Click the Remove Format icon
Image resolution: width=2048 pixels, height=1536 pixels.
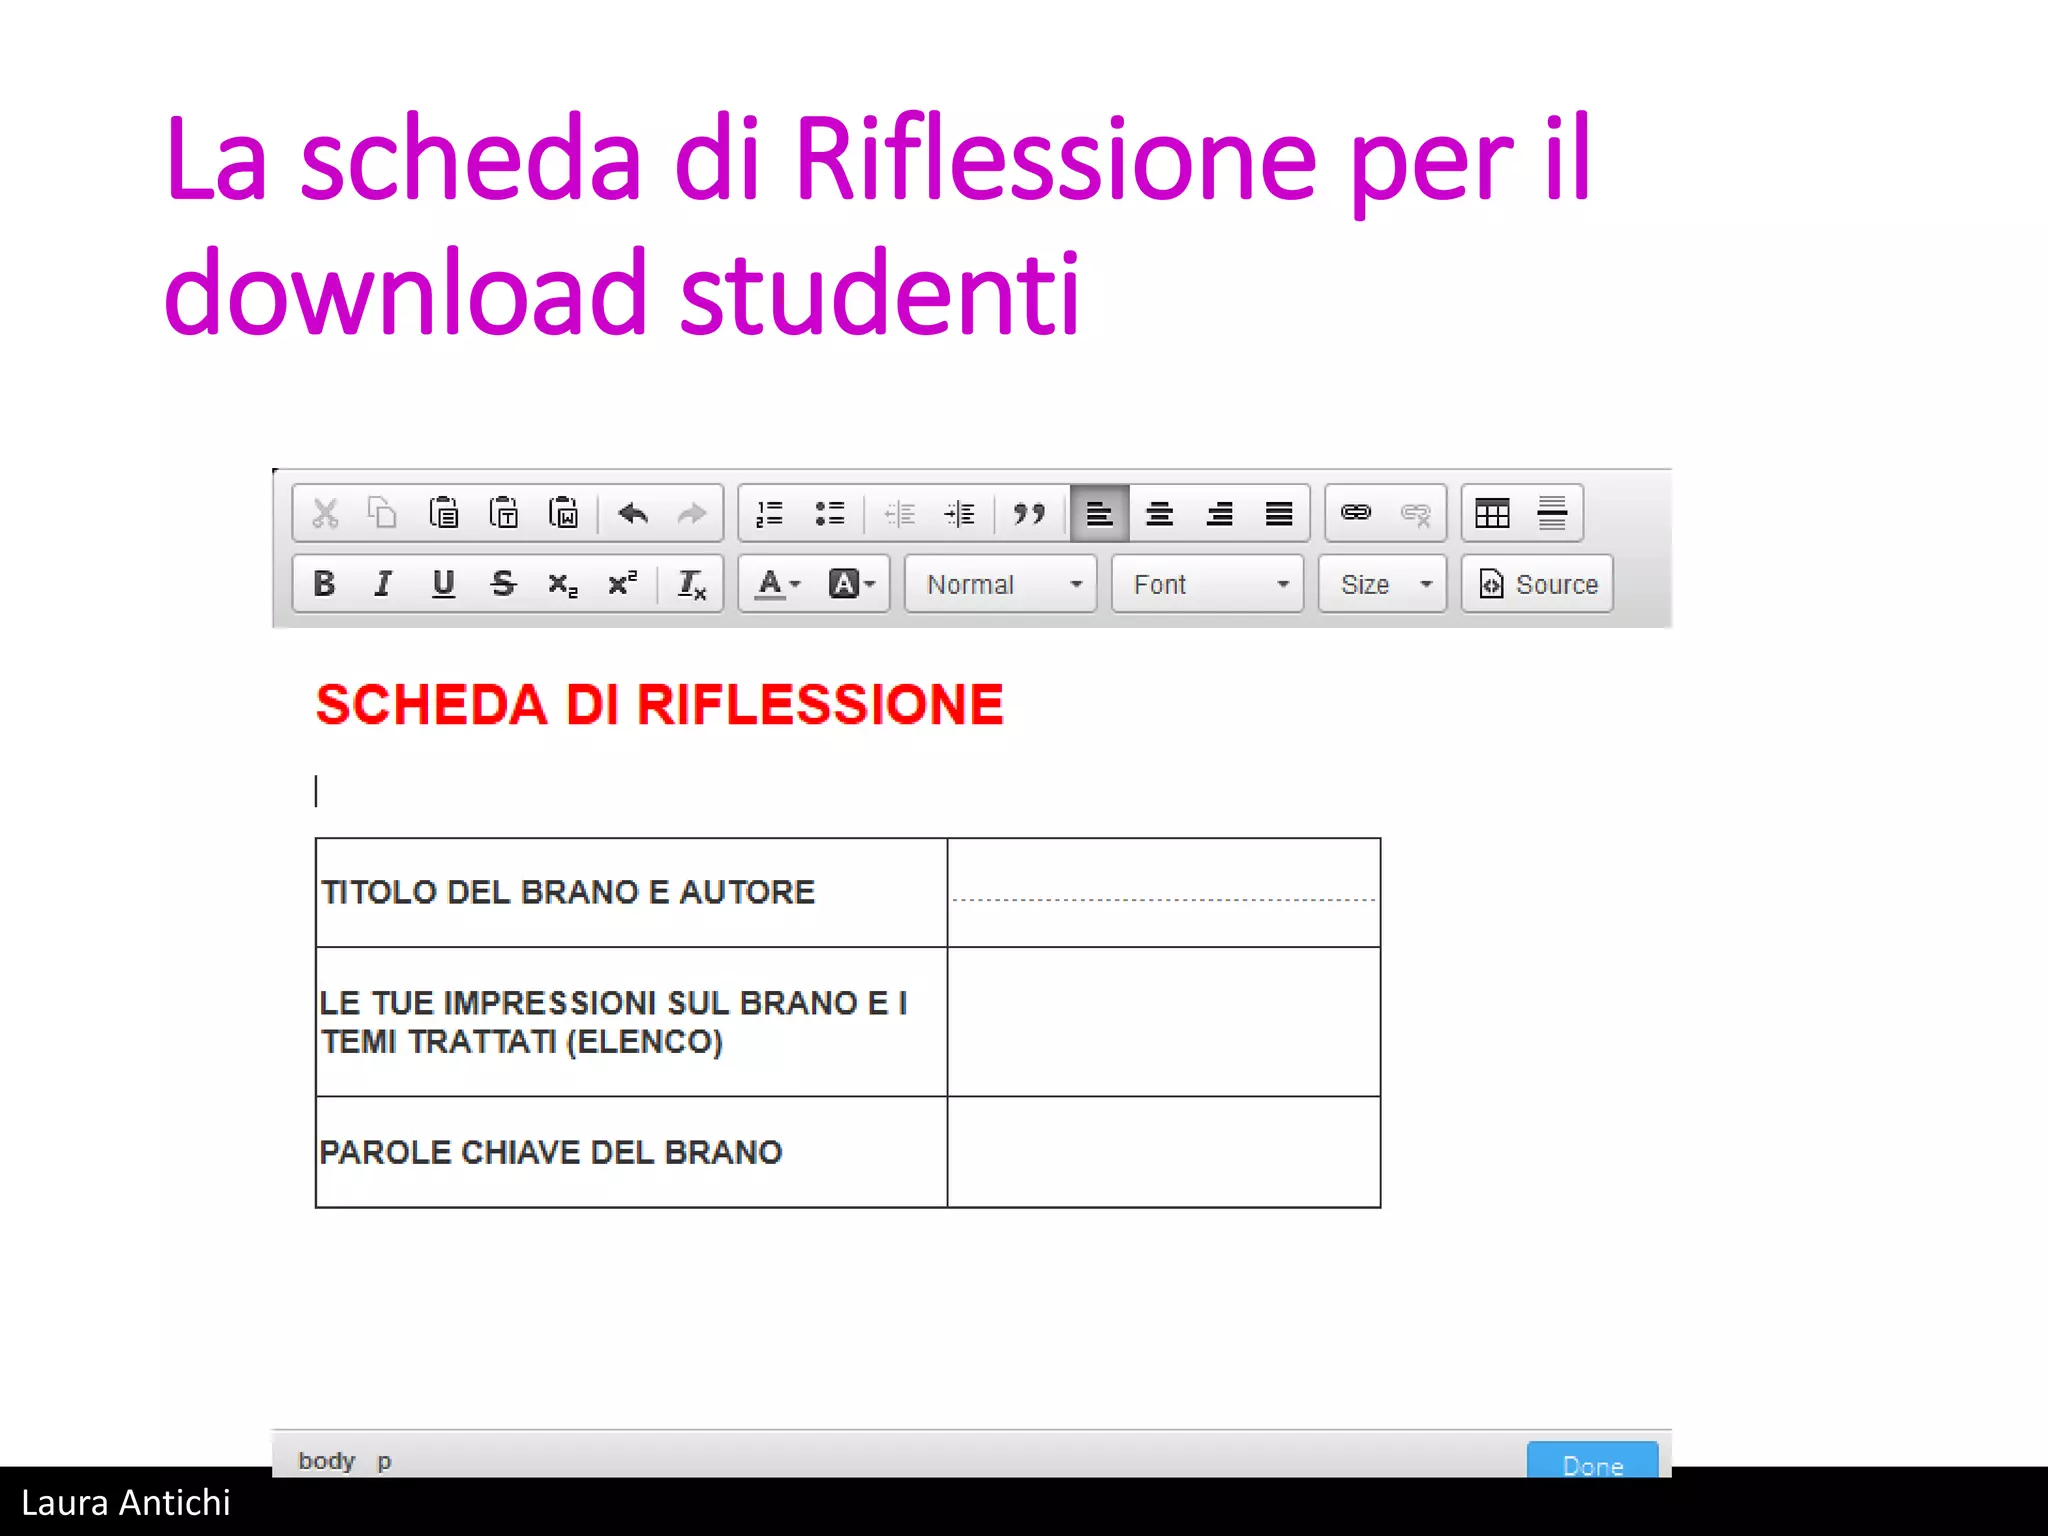692,584
